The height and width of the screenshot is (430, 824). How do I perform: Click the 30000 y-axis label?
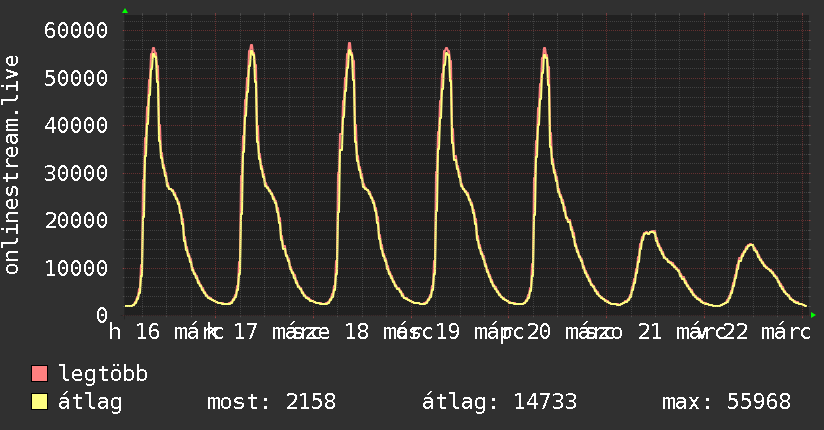coord(76,173)
